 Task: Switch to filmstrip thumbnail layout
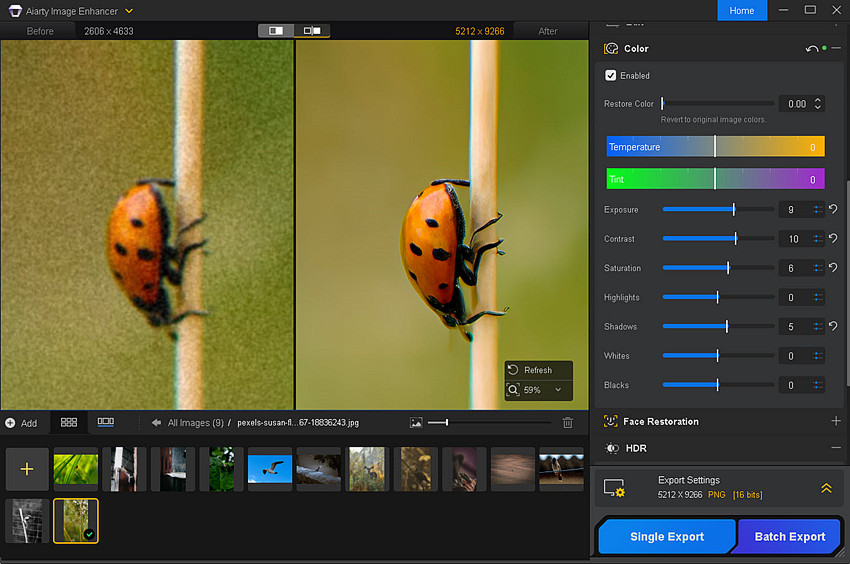106,422
